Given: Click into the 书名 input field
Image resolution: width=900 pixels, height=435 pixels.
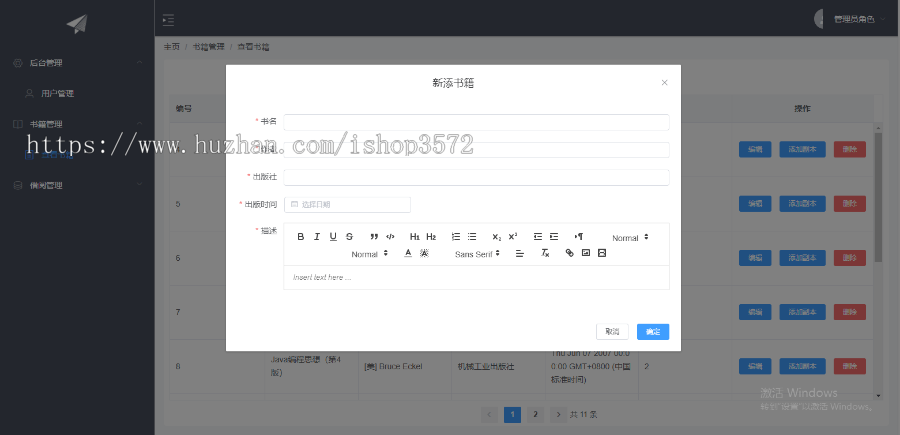Looking at the screenshot, I should 476,122.
